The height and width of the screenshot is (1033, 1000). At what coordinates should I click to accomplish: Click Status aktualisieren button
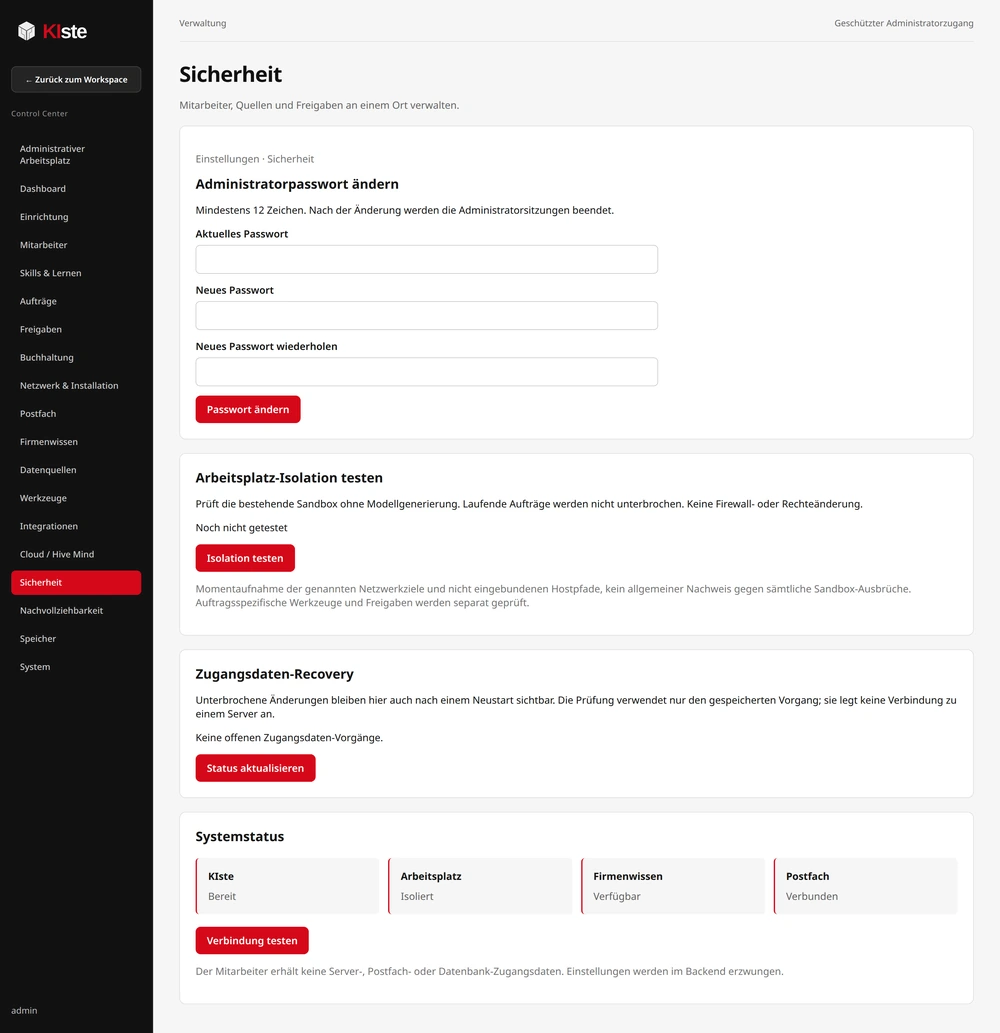point(256,768)
